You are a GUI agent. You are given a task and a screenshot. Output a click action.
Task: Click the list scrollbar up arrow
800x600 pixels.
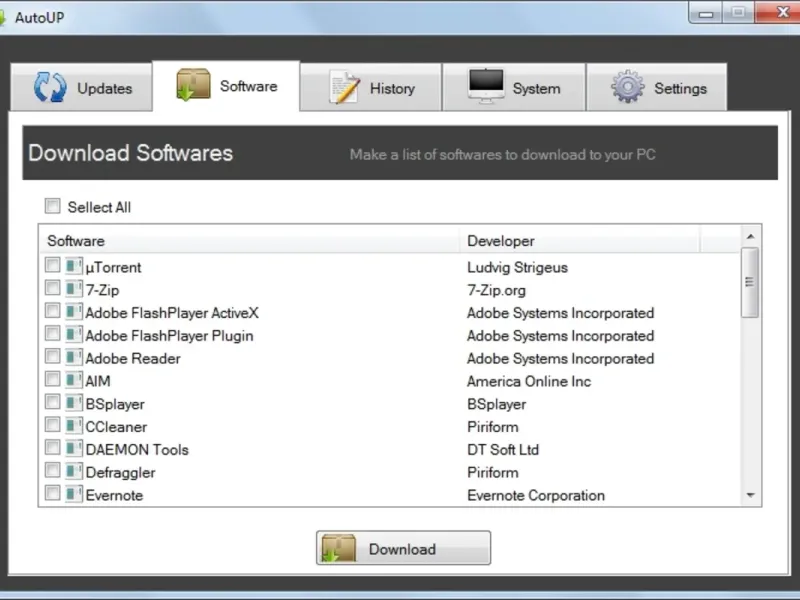click(751, 236)
